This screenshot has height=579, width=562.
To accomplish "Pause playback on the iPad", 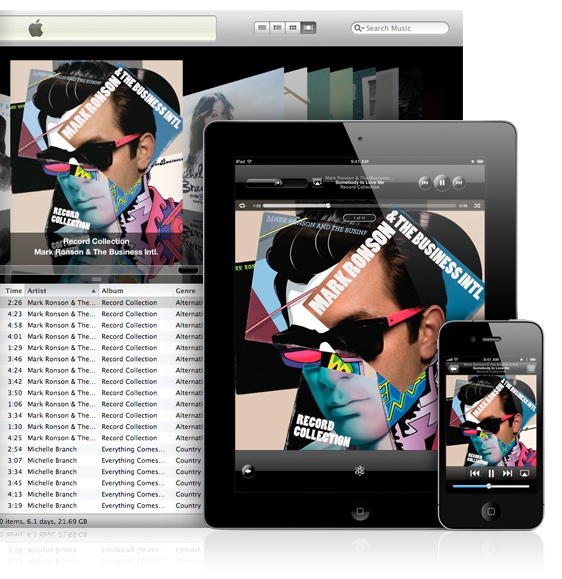I will point(442,182).
